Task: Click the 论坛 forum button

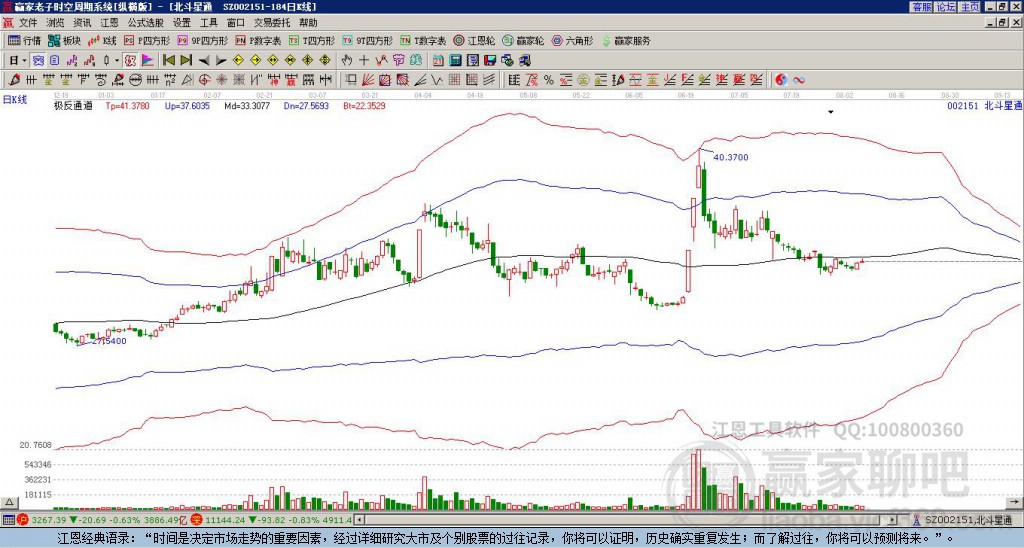Action: point(945,7)
